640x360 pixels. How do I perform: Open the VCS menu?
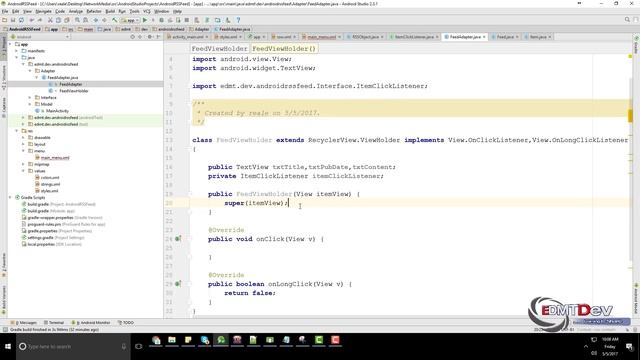[x=147, y=11]
